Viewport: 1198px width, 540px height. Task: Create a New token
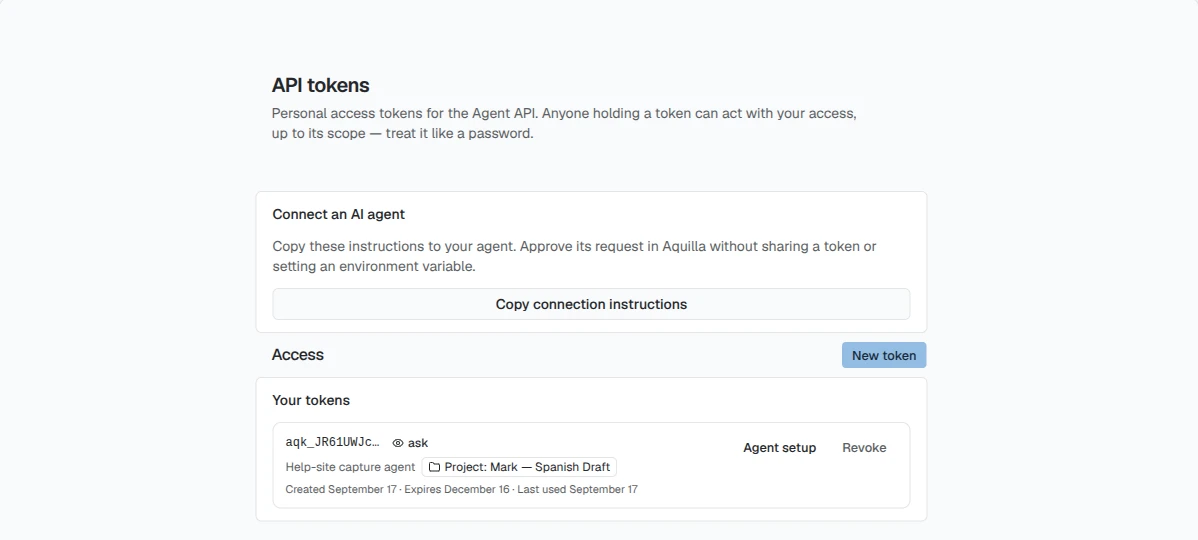point(884,355)
